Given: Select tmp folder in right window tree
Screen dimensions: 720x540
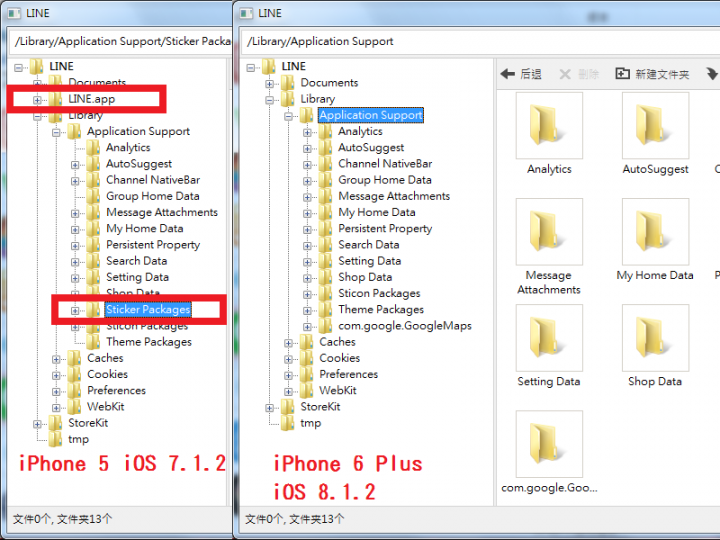Looking at the screenshot, I should pyautogui.click(x=310, y=423).
